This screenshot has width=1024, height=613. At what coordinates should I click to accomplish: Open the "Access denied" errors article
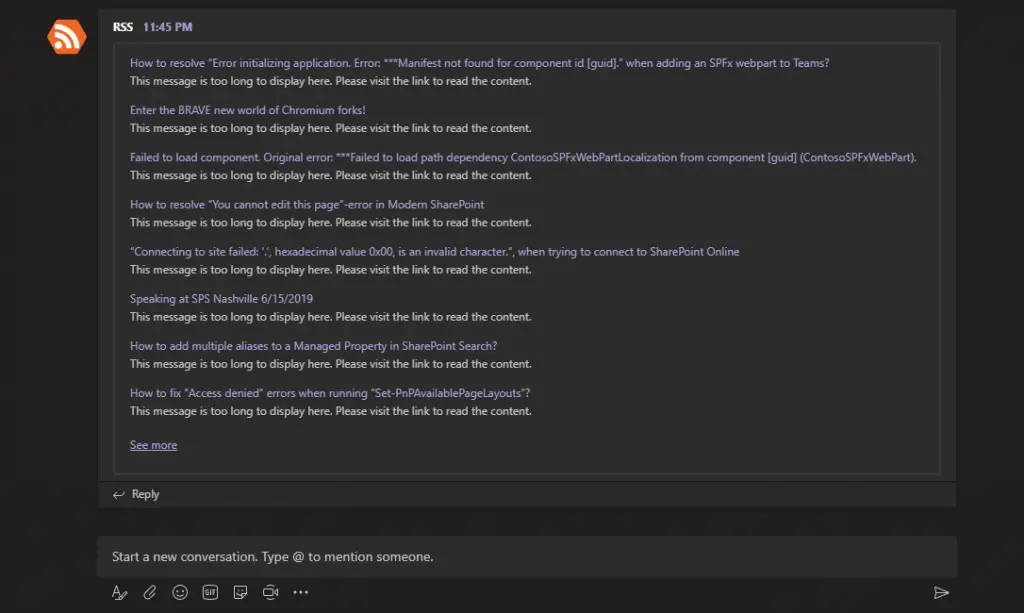pos(329,392)
